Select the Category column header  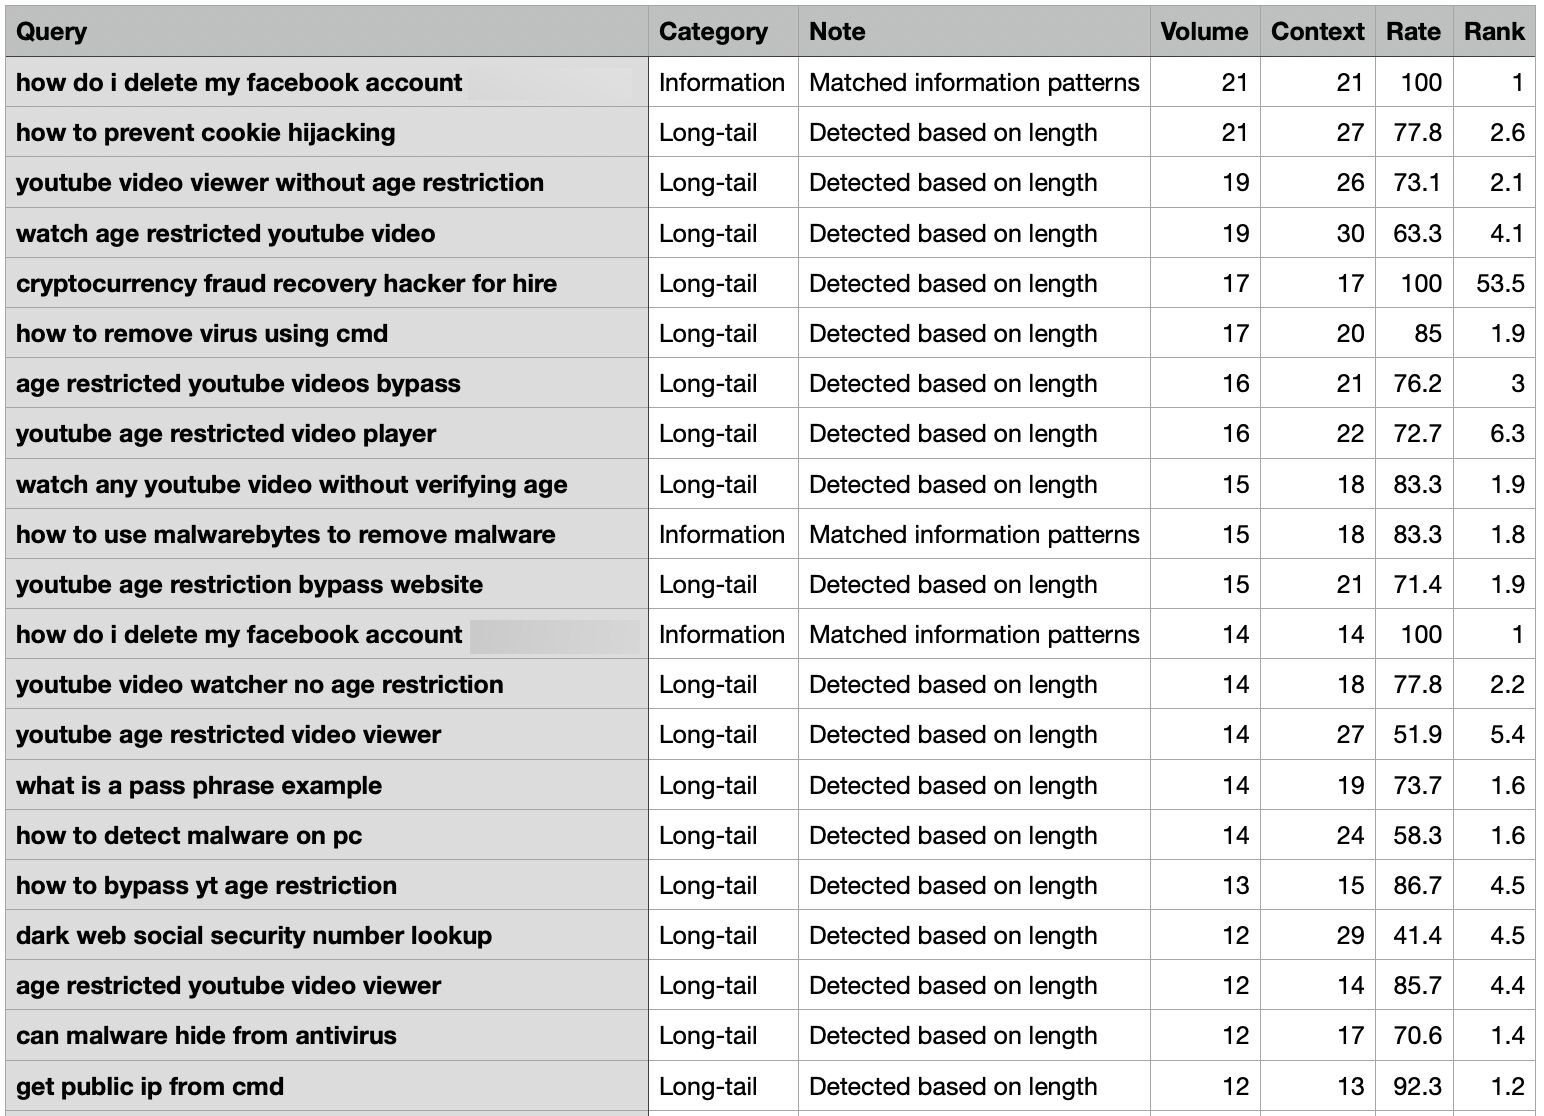click(x=723, y=31)
